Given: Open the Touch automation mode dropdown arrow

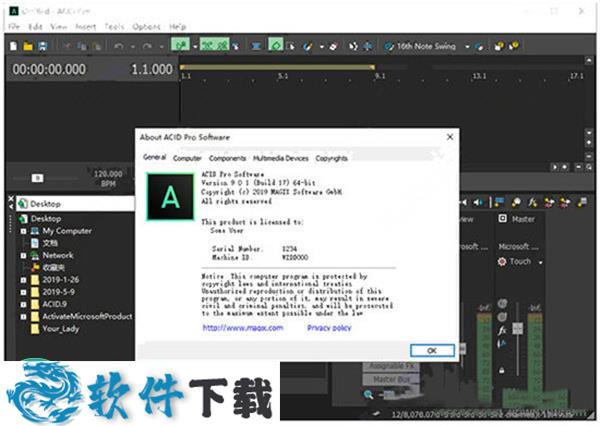Looking at the screenshot, I should (x=541, y=263).
